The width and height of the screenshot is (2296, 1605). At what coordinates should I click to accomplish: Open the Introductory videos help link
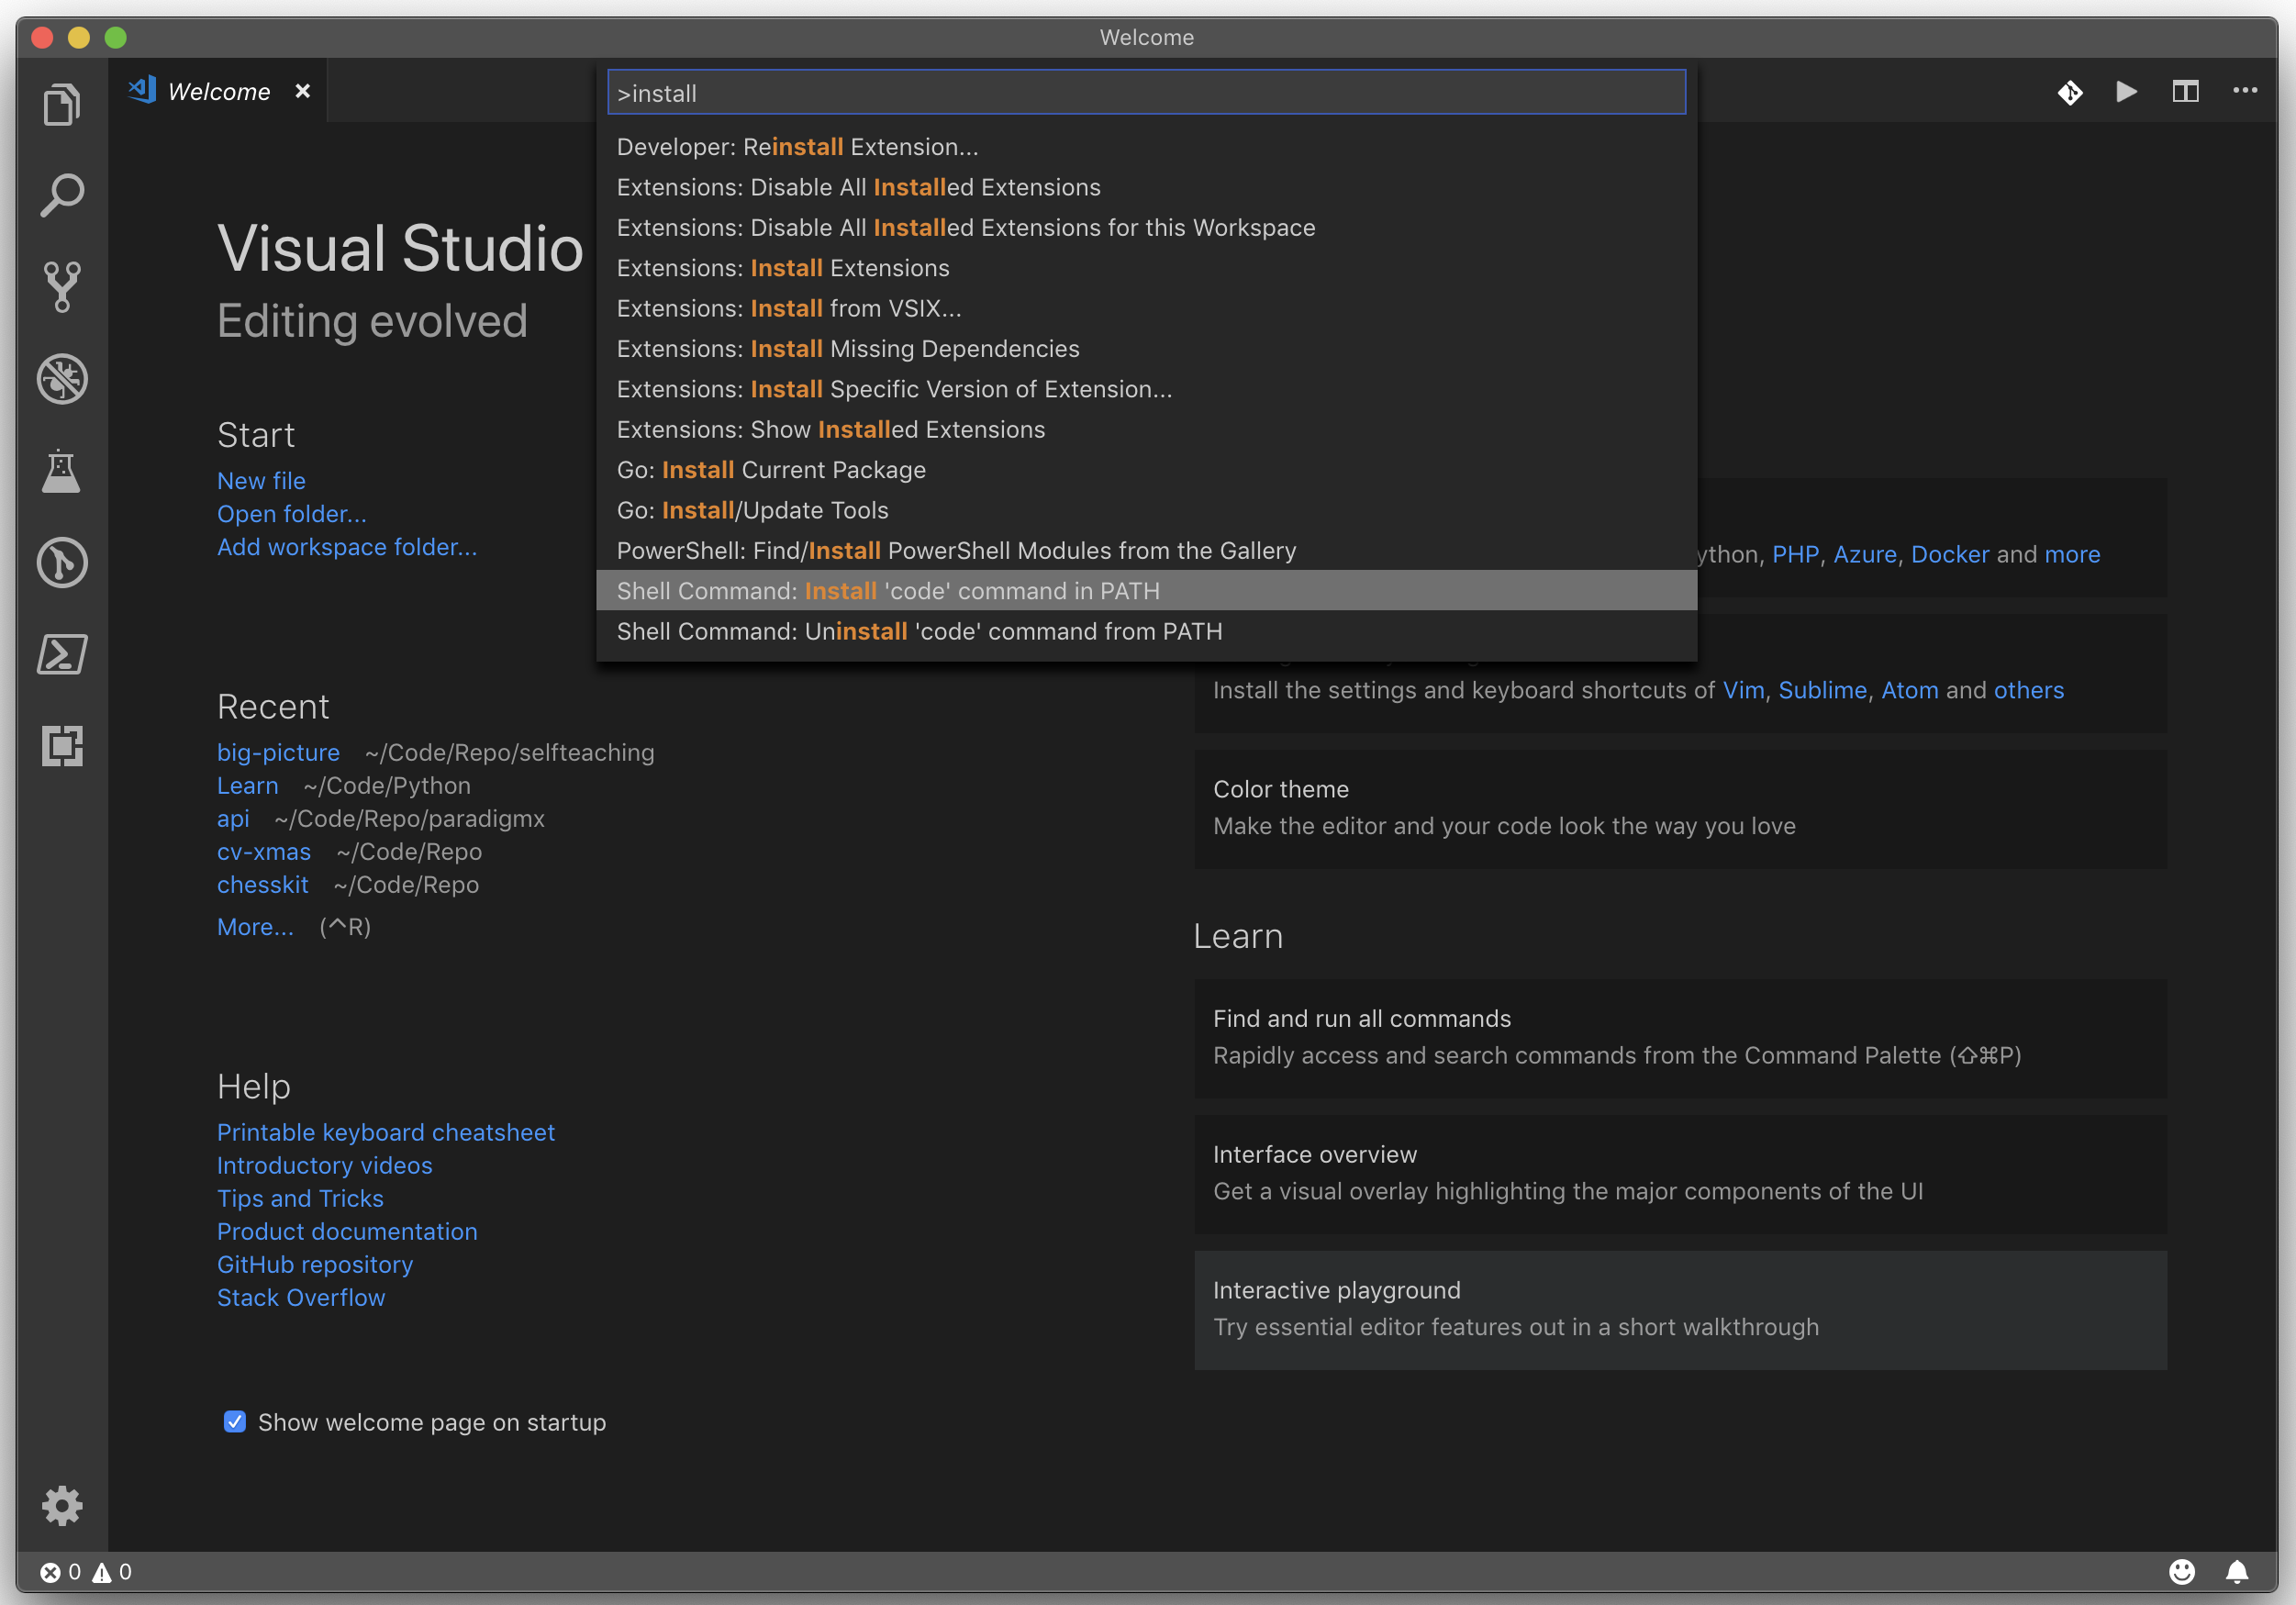pyautogui.click(x=327, y=1165)
